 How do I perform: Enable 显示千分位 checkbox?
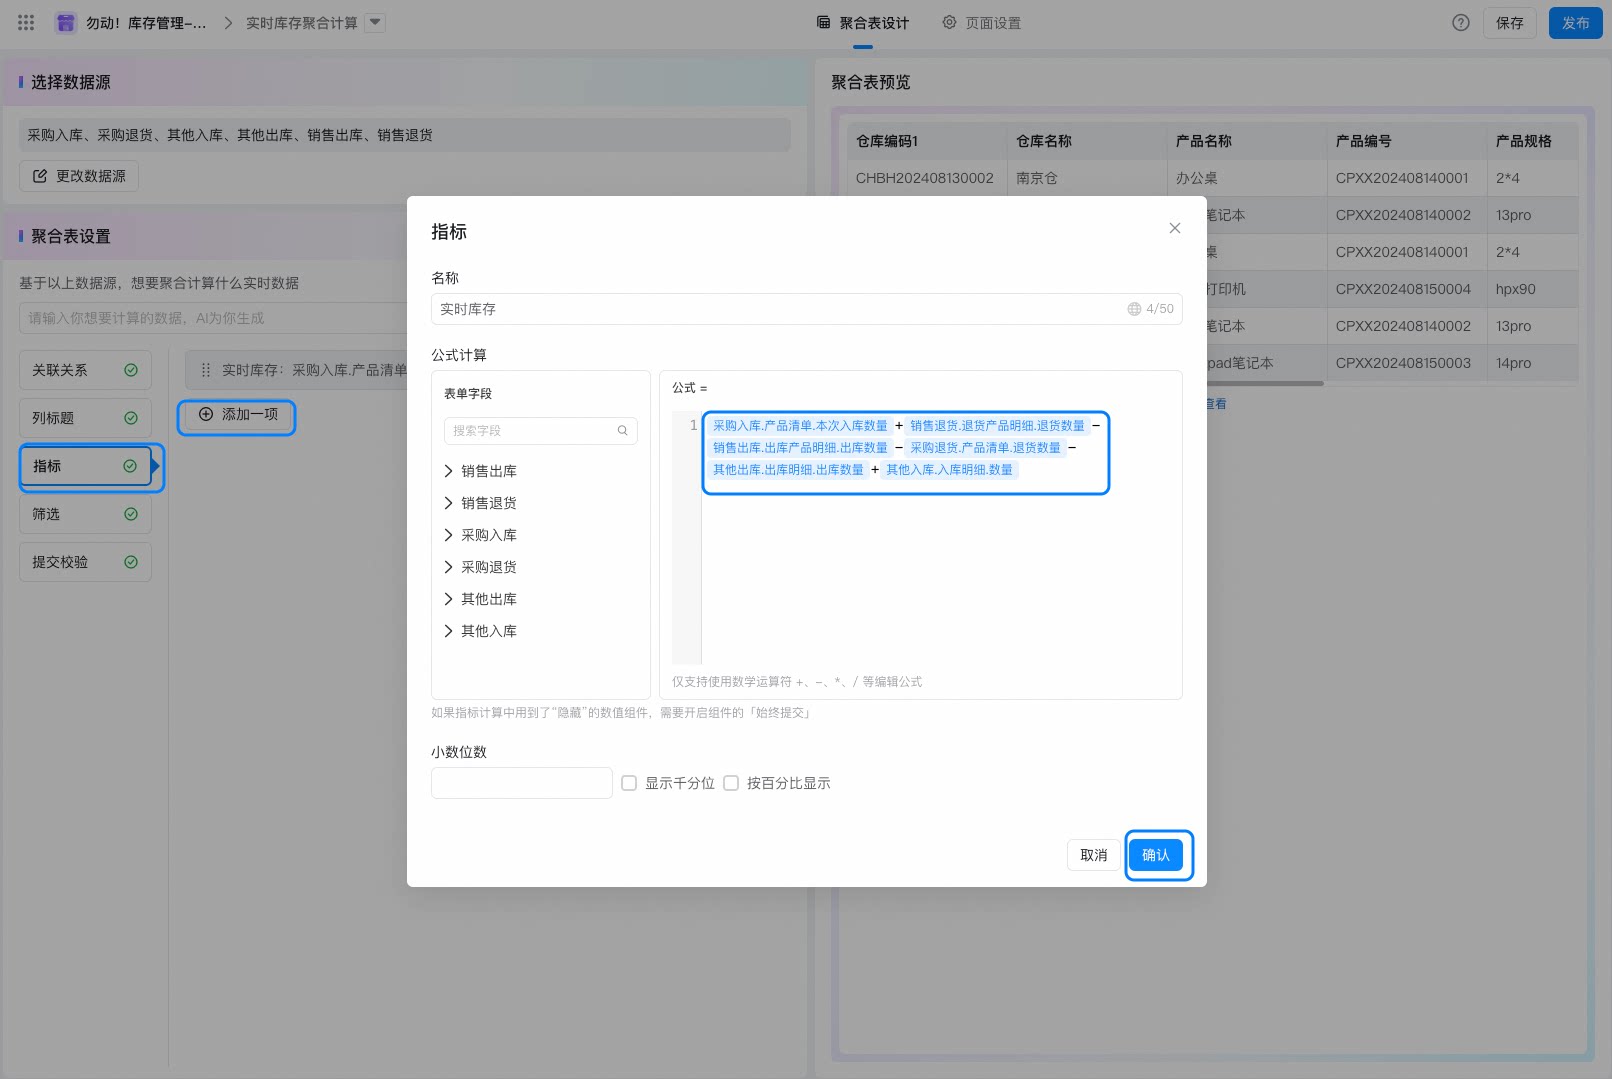[629, 783]
